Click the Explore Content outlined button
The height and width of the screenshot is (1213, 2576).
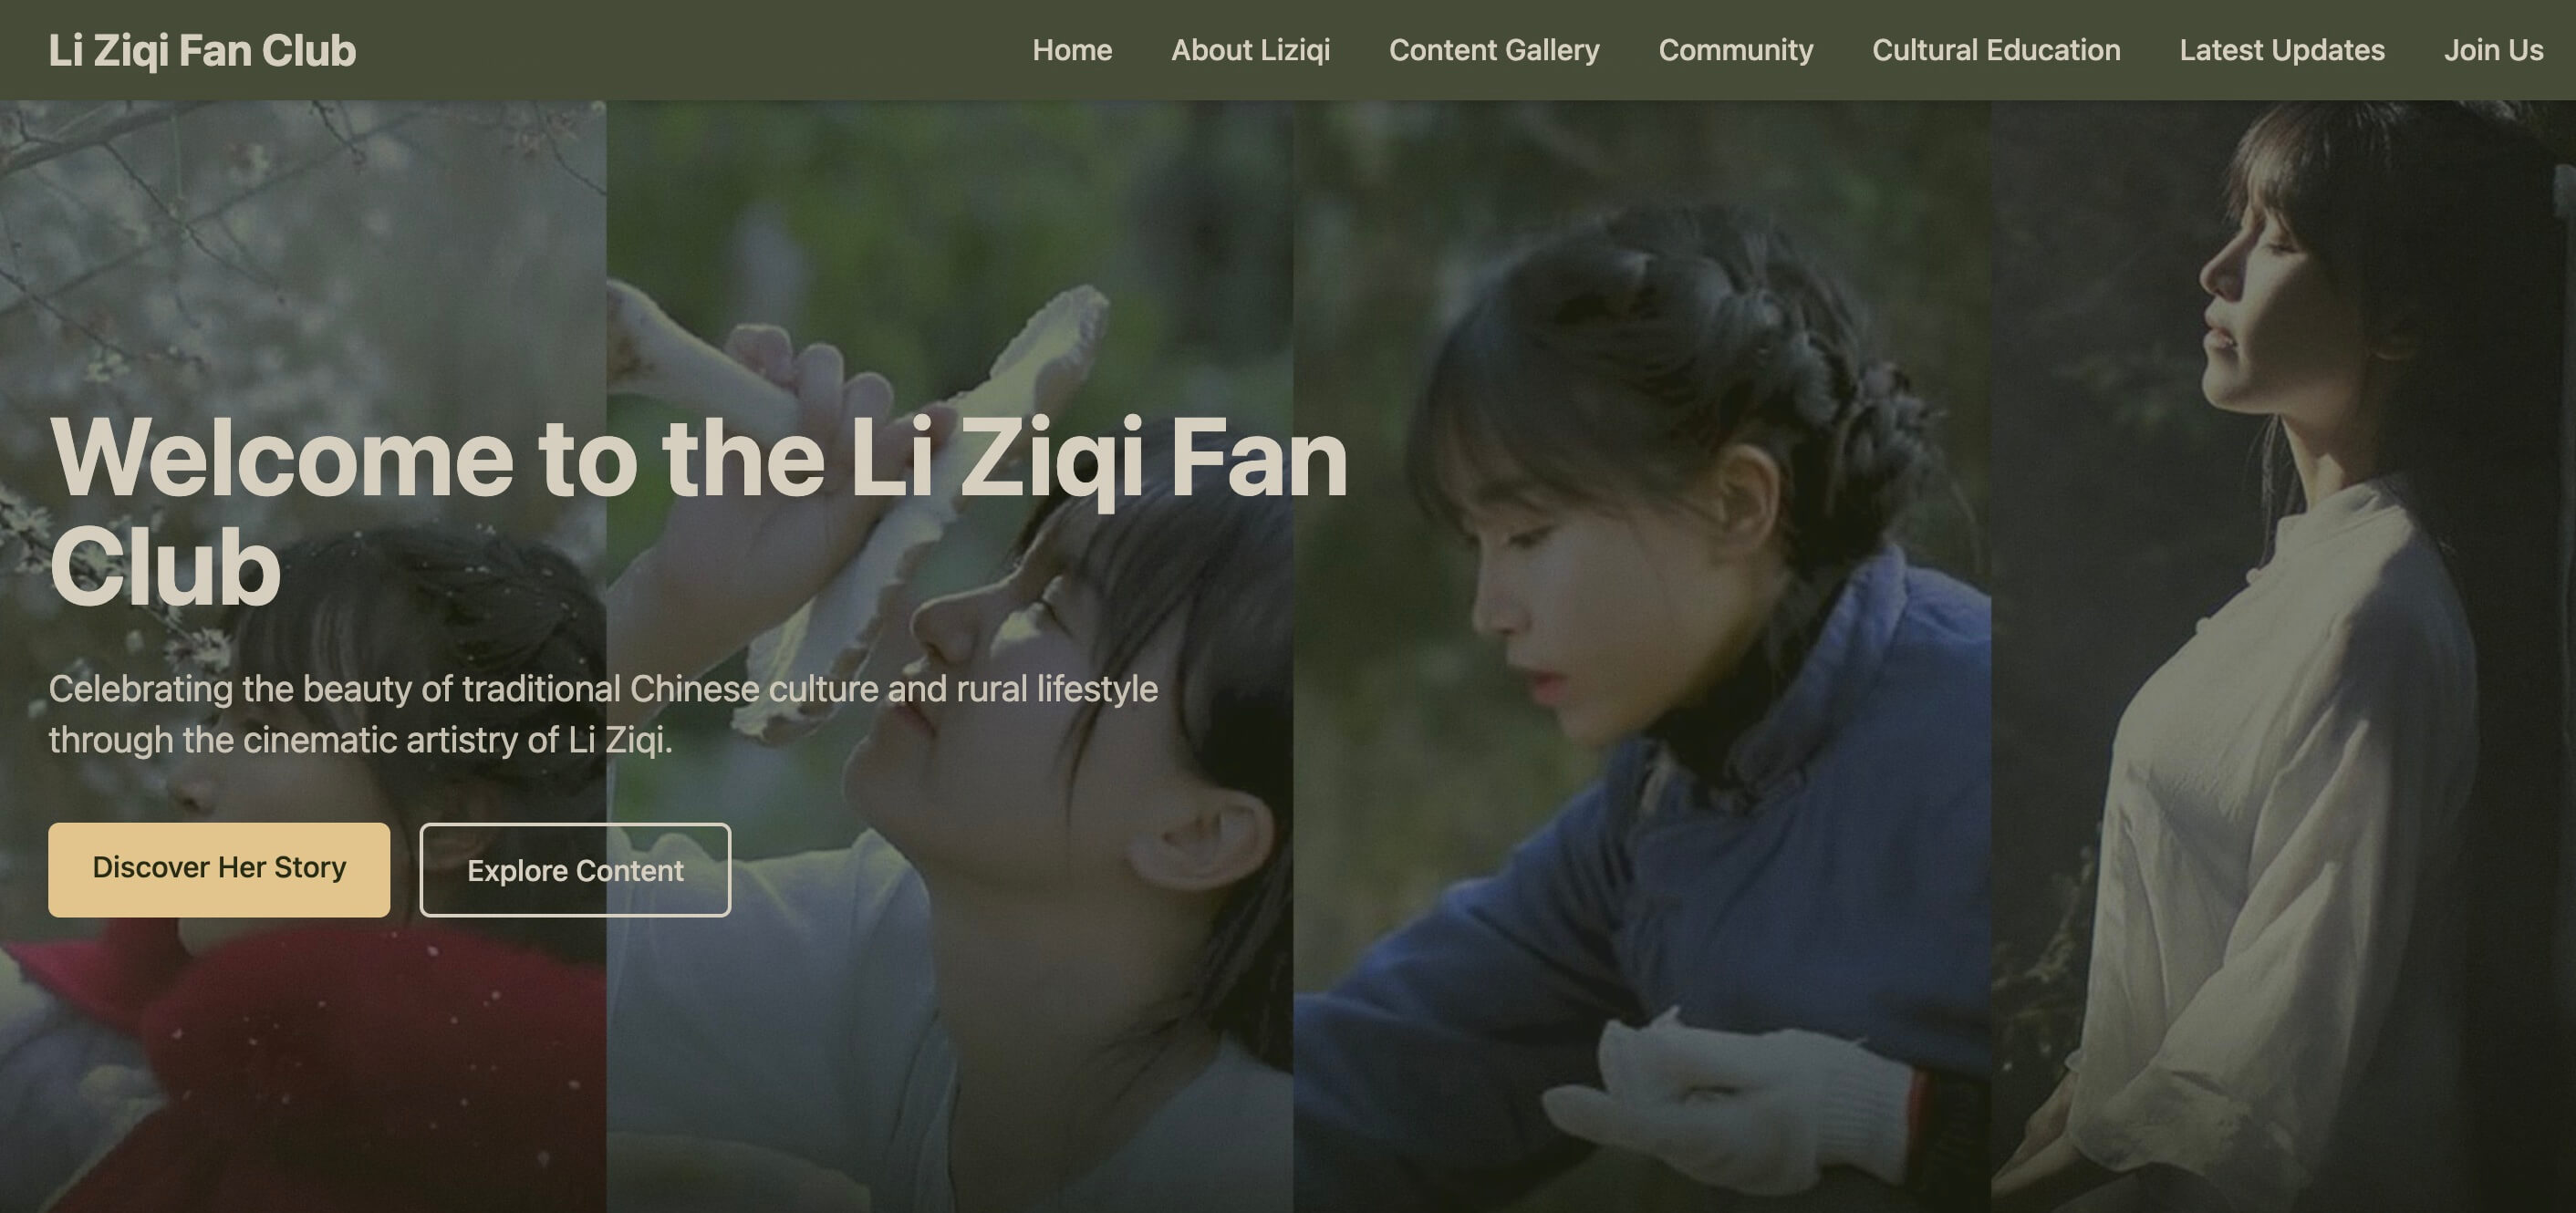(575, 869)
